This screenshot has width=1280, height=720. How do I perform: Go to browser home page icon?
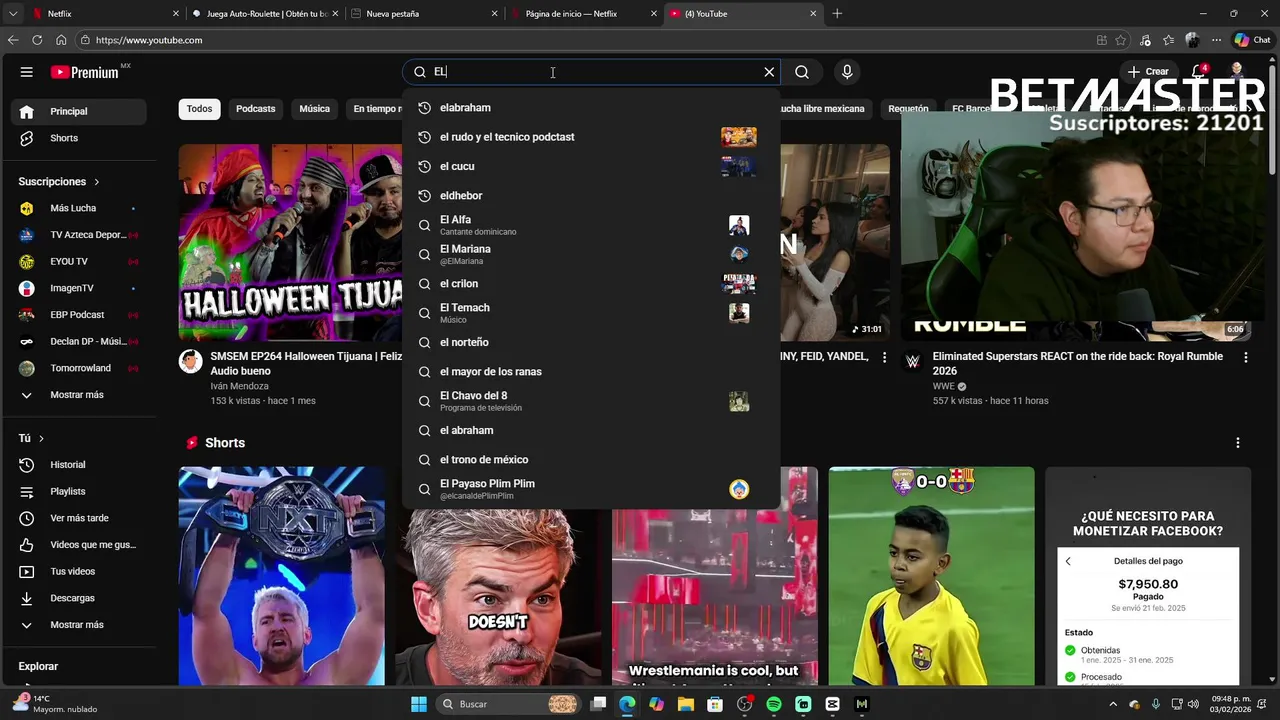[61, 40]
